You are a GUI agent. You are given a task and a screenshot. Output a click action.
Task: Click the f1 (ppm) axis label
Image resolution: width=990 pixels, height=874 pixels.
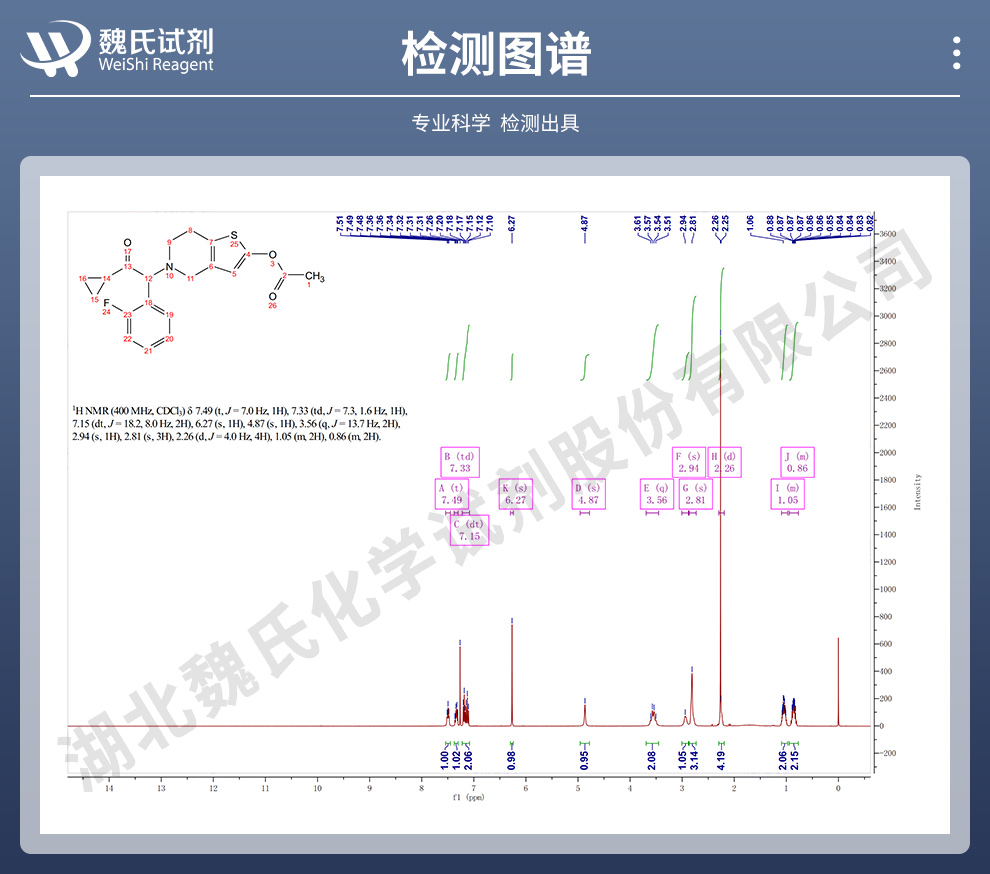468,798
